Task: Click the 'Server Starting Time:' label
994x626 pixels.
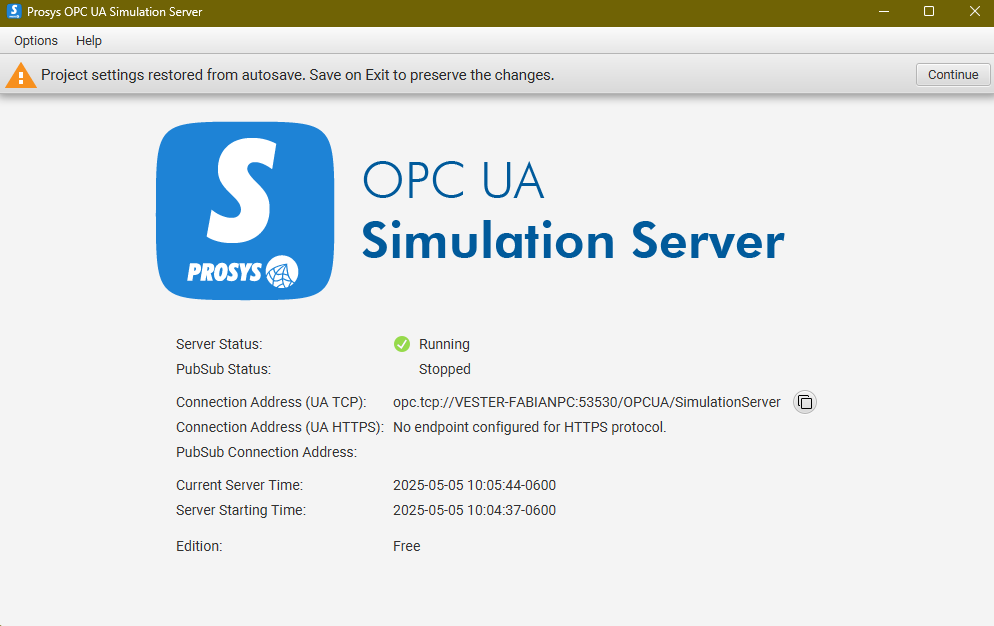Action: click(x=241, y=510)
